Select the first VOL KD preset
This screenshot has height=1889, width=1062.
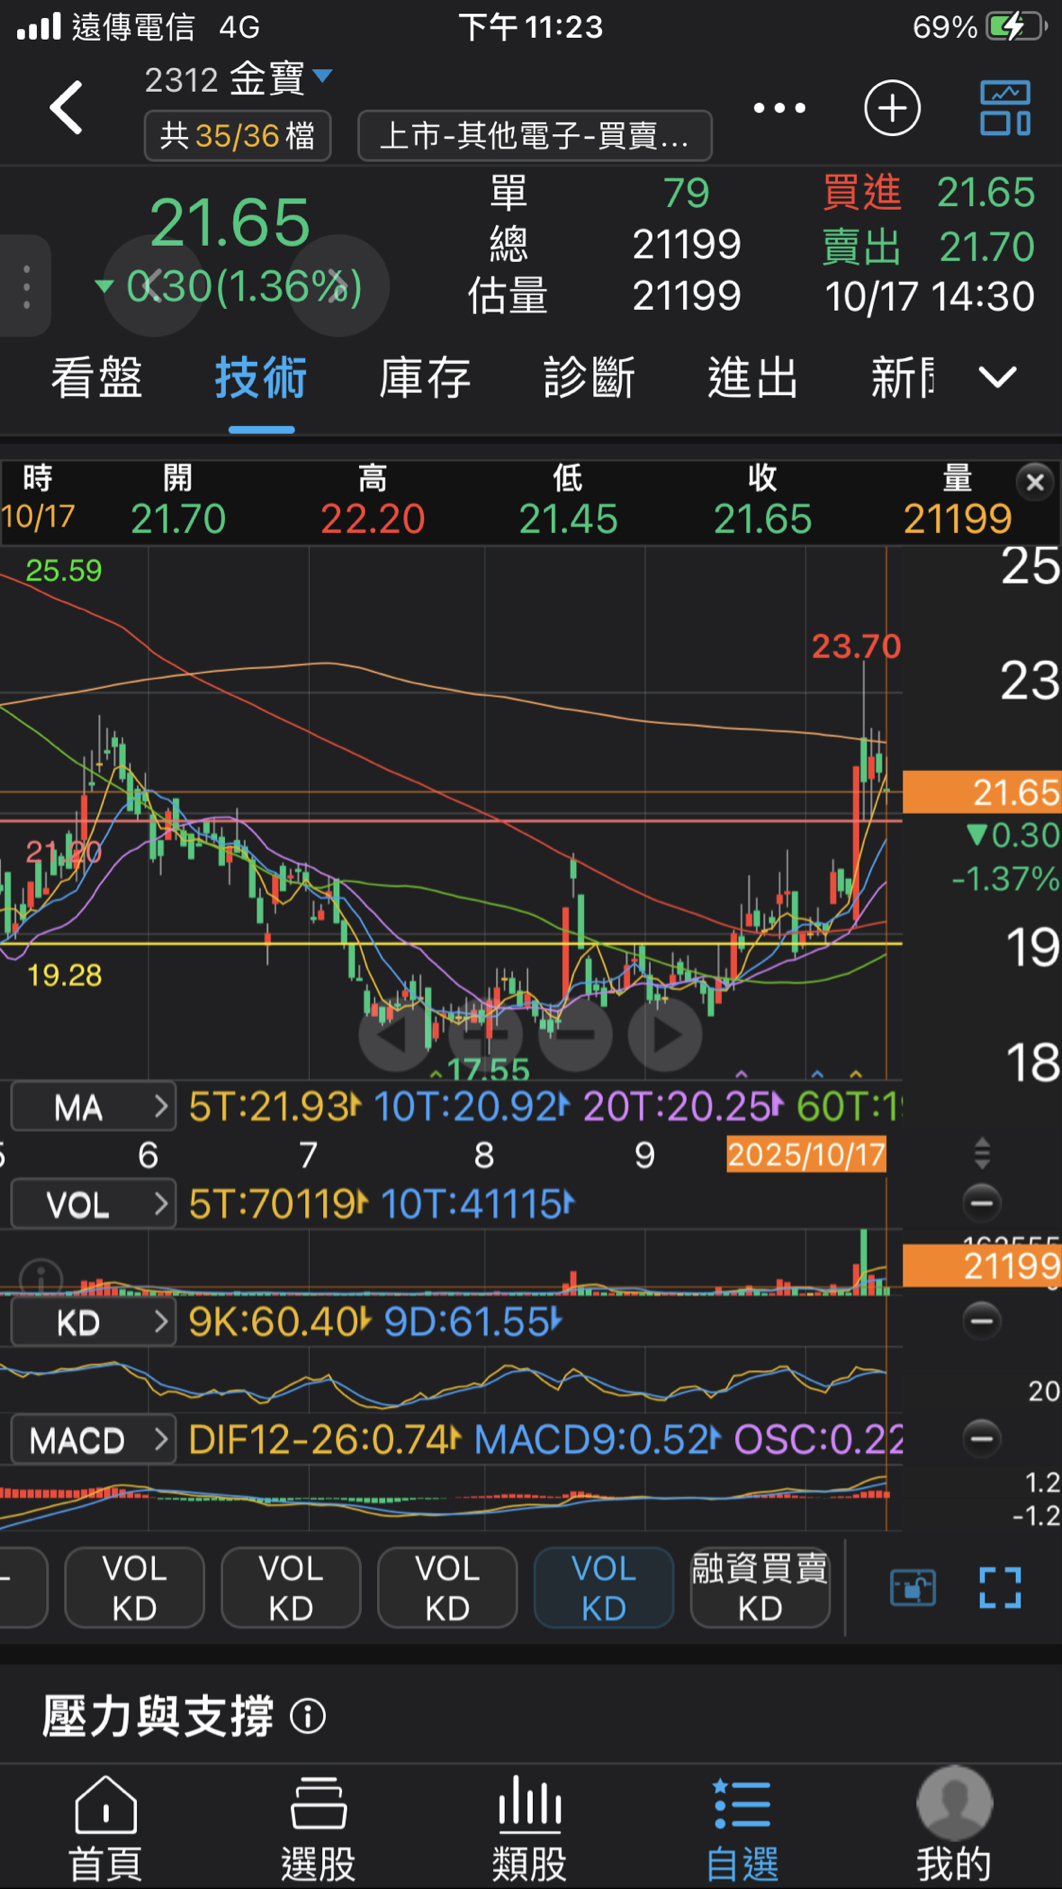(x=134, y=1587)
